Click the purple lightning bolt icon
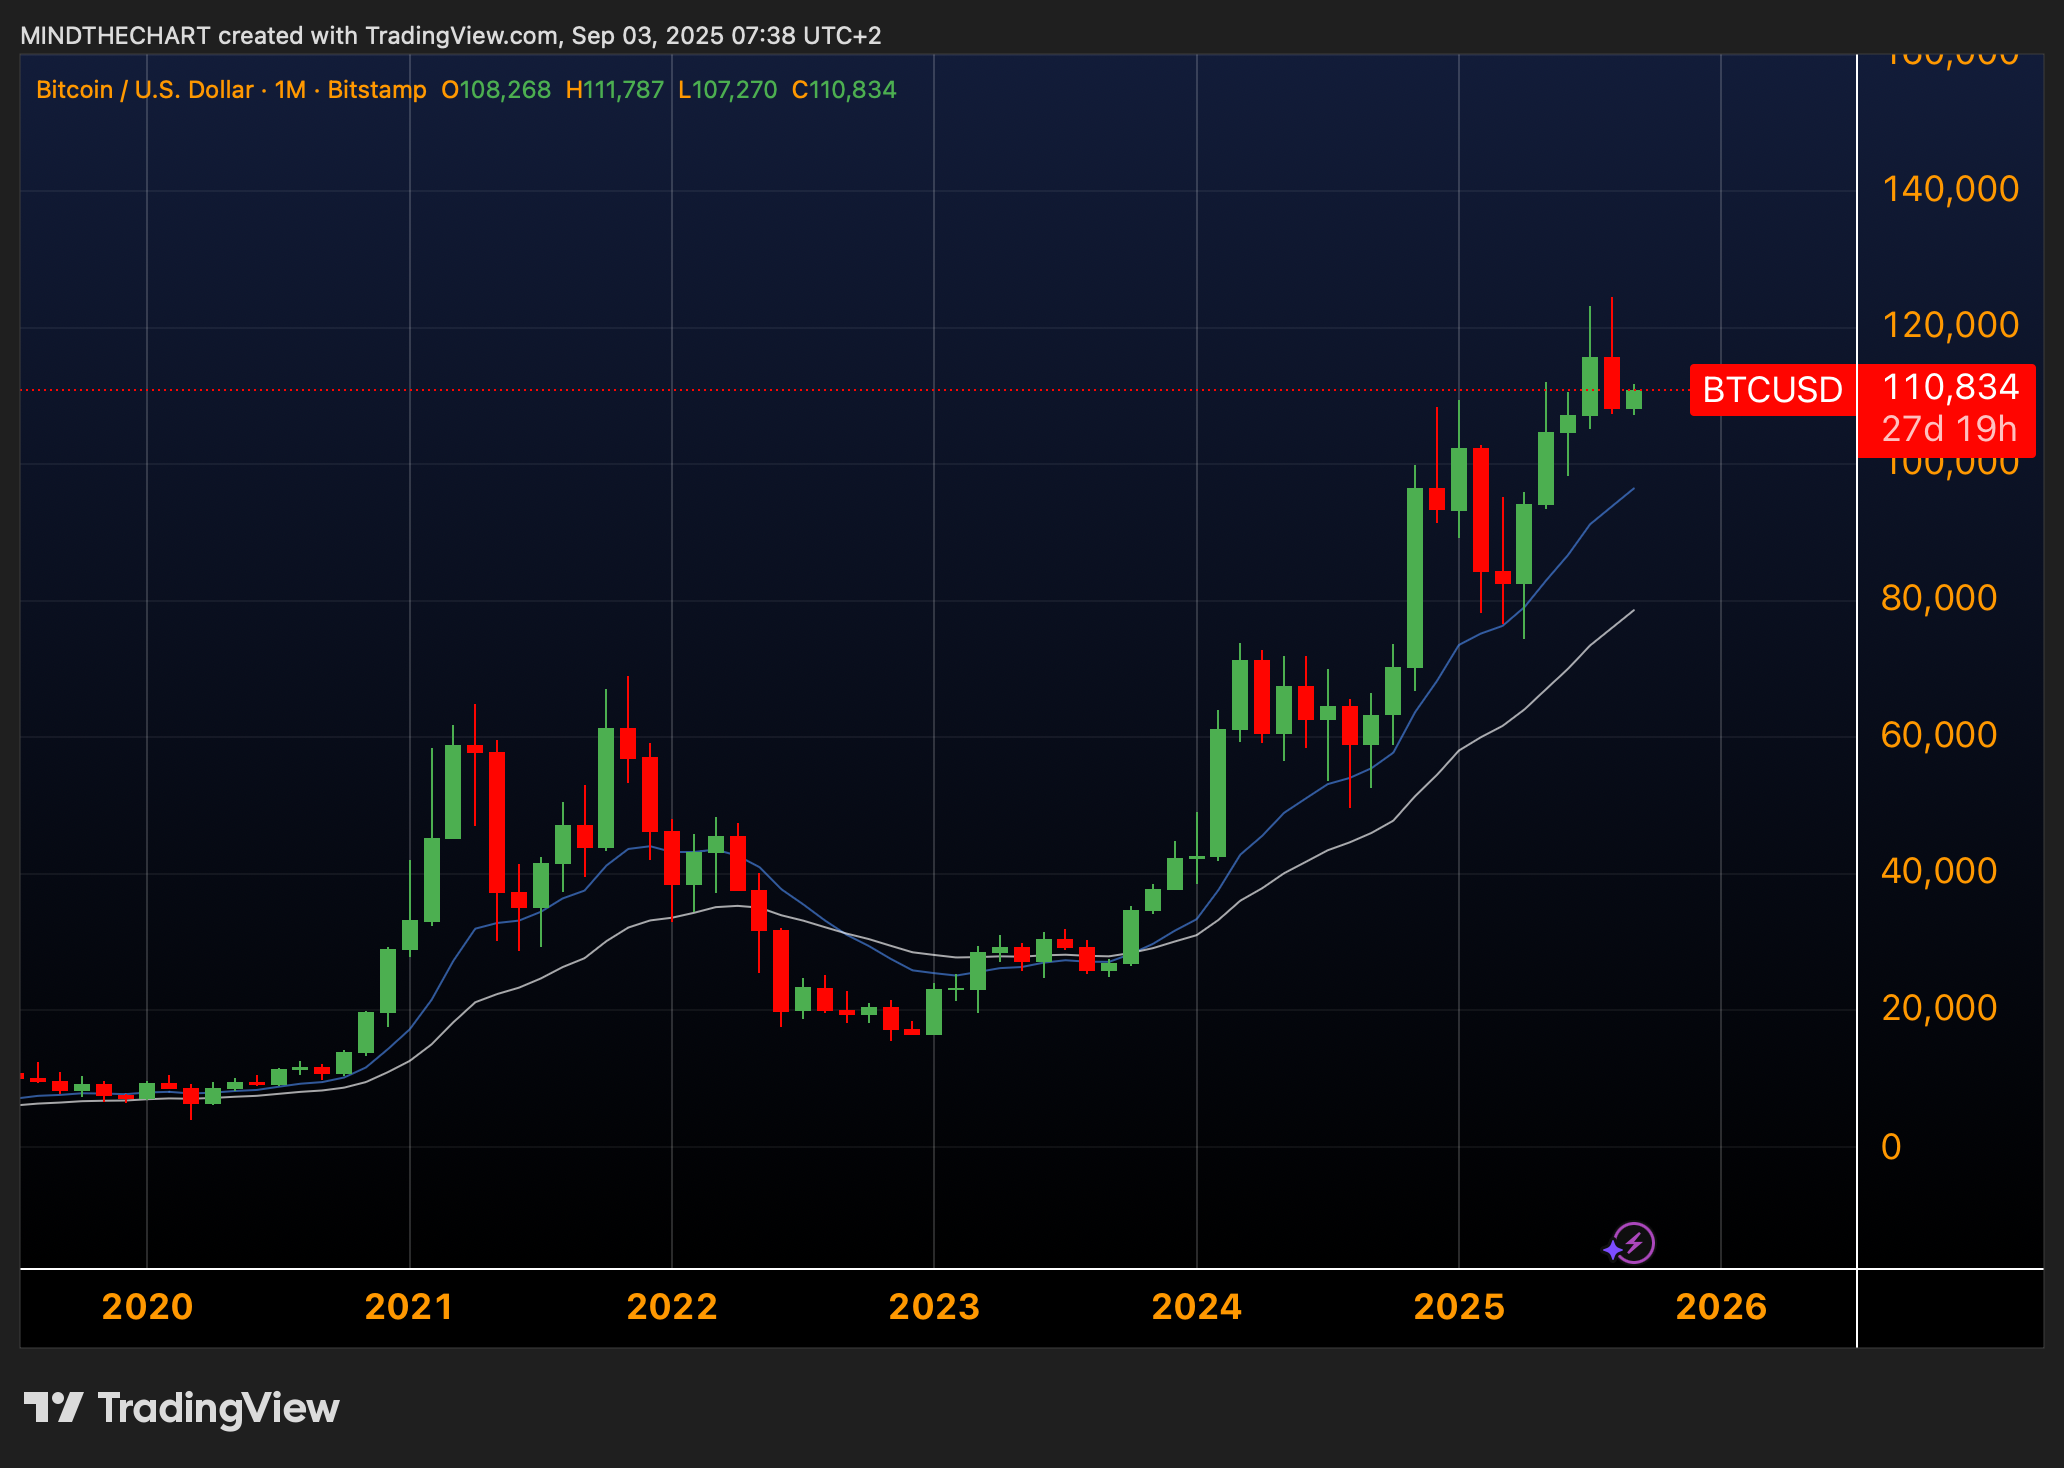2064x1468 pixels. coord(1634,1244)
